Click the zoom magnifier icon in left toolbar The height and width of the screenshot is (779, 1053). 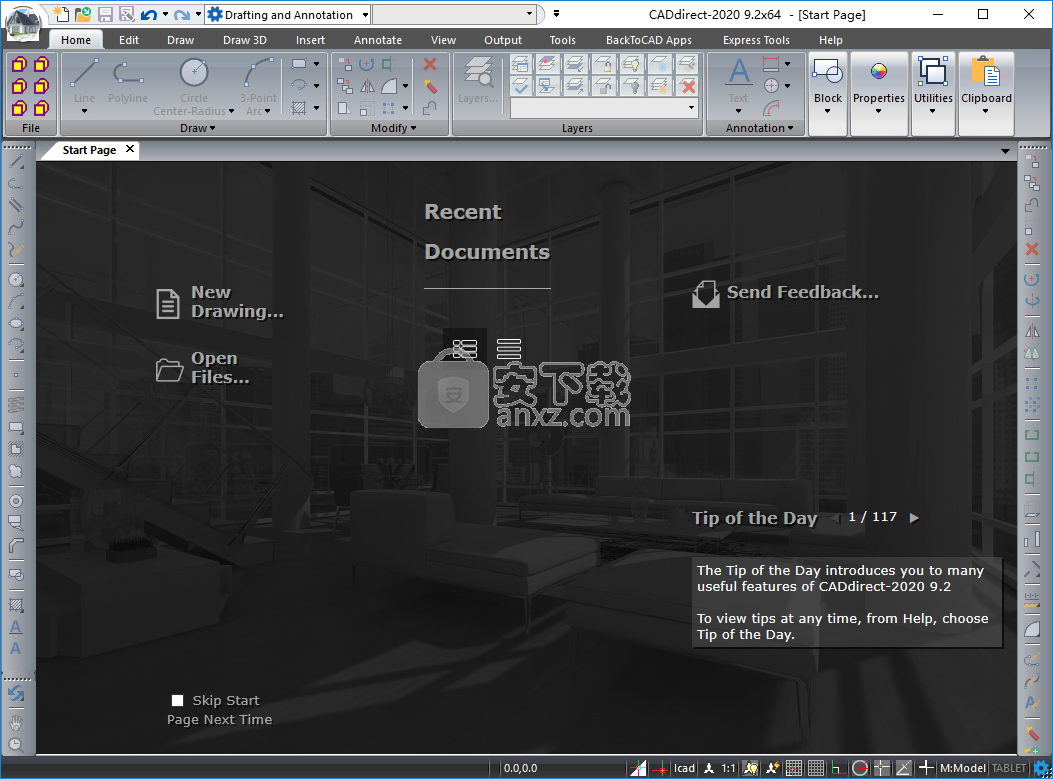click(16, 744)
